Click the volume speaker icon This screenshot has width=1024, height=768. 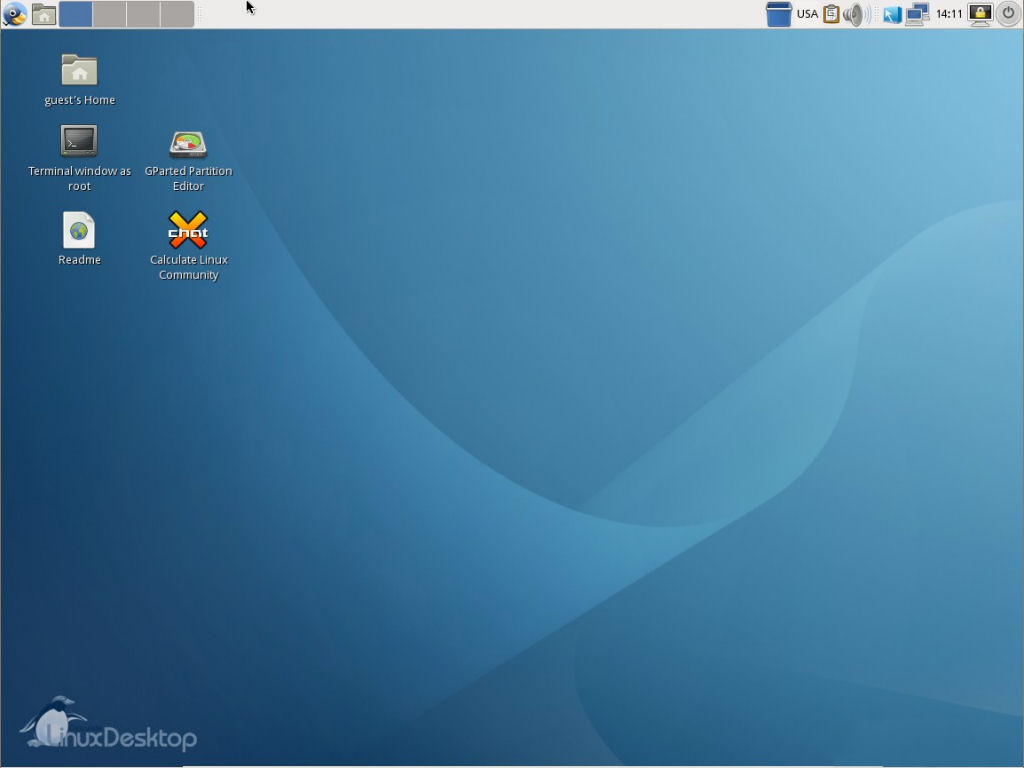855,14
